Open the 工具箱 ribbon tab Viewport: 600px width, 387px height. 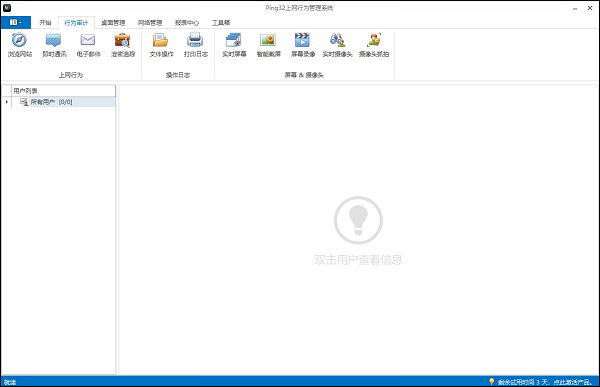pyautogui.click(x=221, y=23)
